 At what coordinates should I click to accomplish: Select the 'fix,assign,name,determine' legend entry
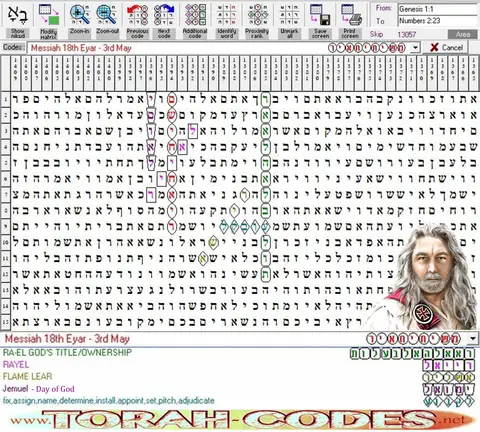point(108,401)
